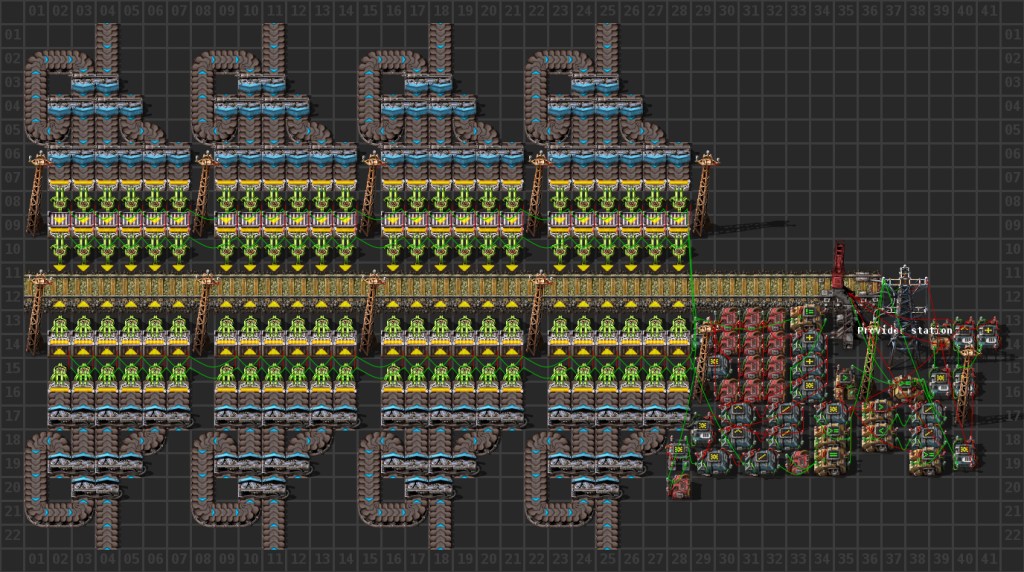Image resolution: width=1024 pixels, height=572 pixels.
Task: Click the top ruler column "15" label
Action: (370, 10)
